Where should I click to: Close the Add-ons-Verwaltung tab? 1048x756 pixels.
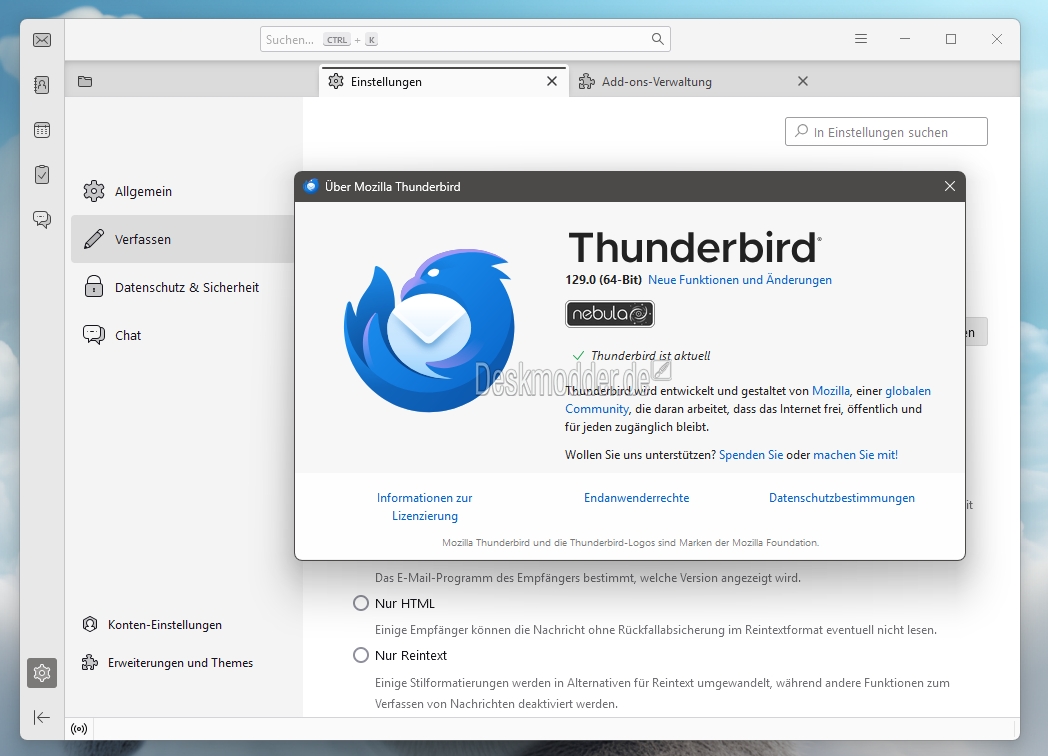click(803, 81)
